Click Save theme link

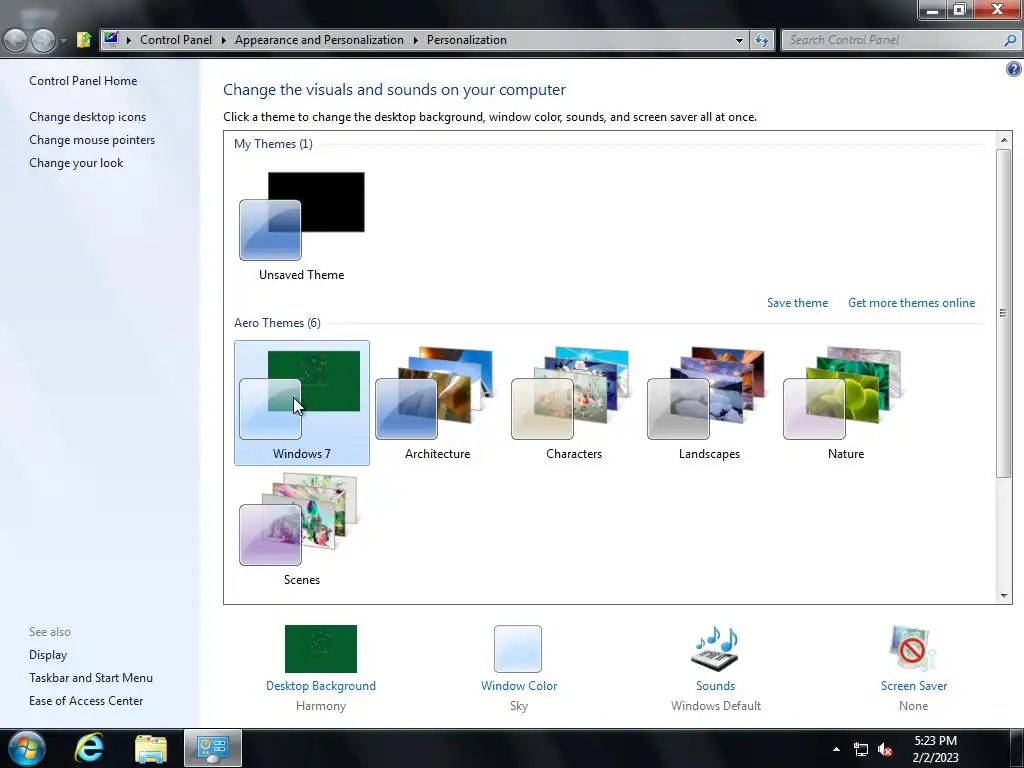[x=797, y=303]
